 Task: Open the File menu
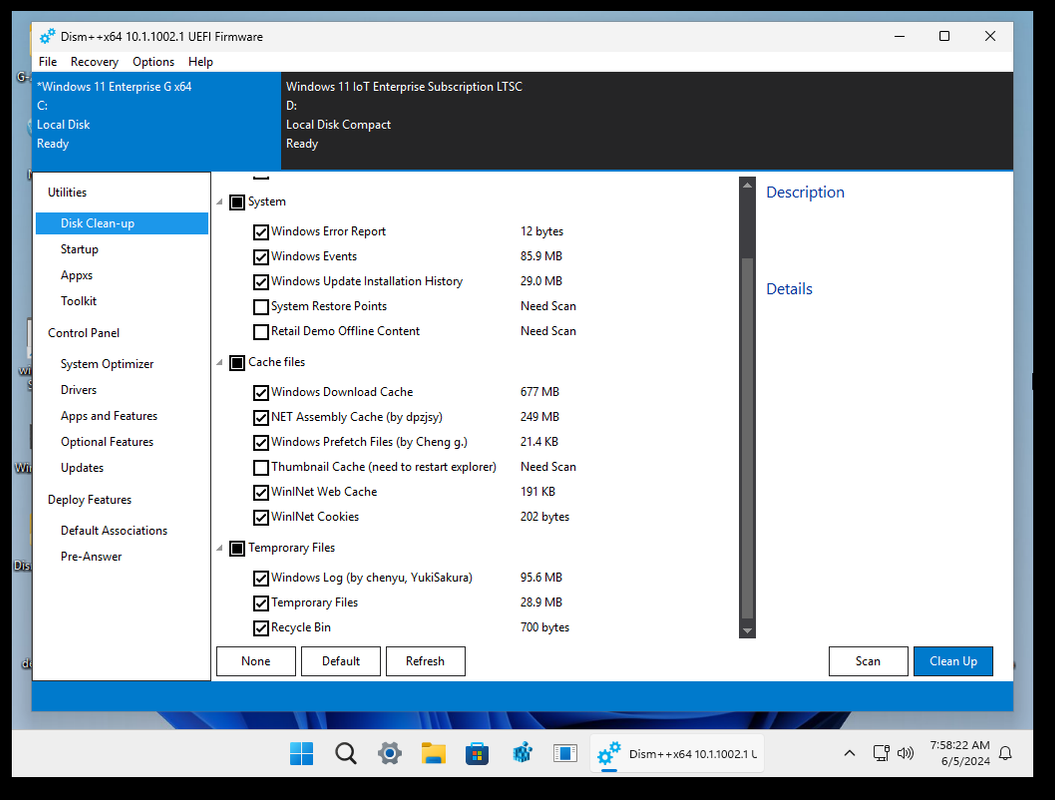click(x=48, y=62)
